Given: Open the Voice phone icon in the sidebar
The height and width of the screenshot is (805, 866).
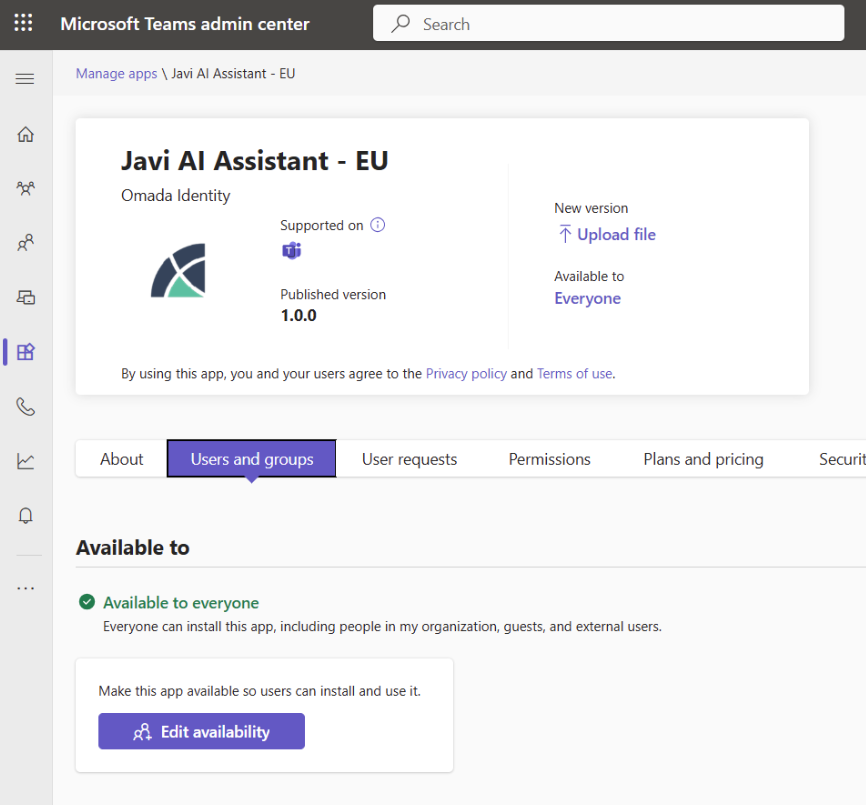Looking at the screenshot, I should 25,407.
